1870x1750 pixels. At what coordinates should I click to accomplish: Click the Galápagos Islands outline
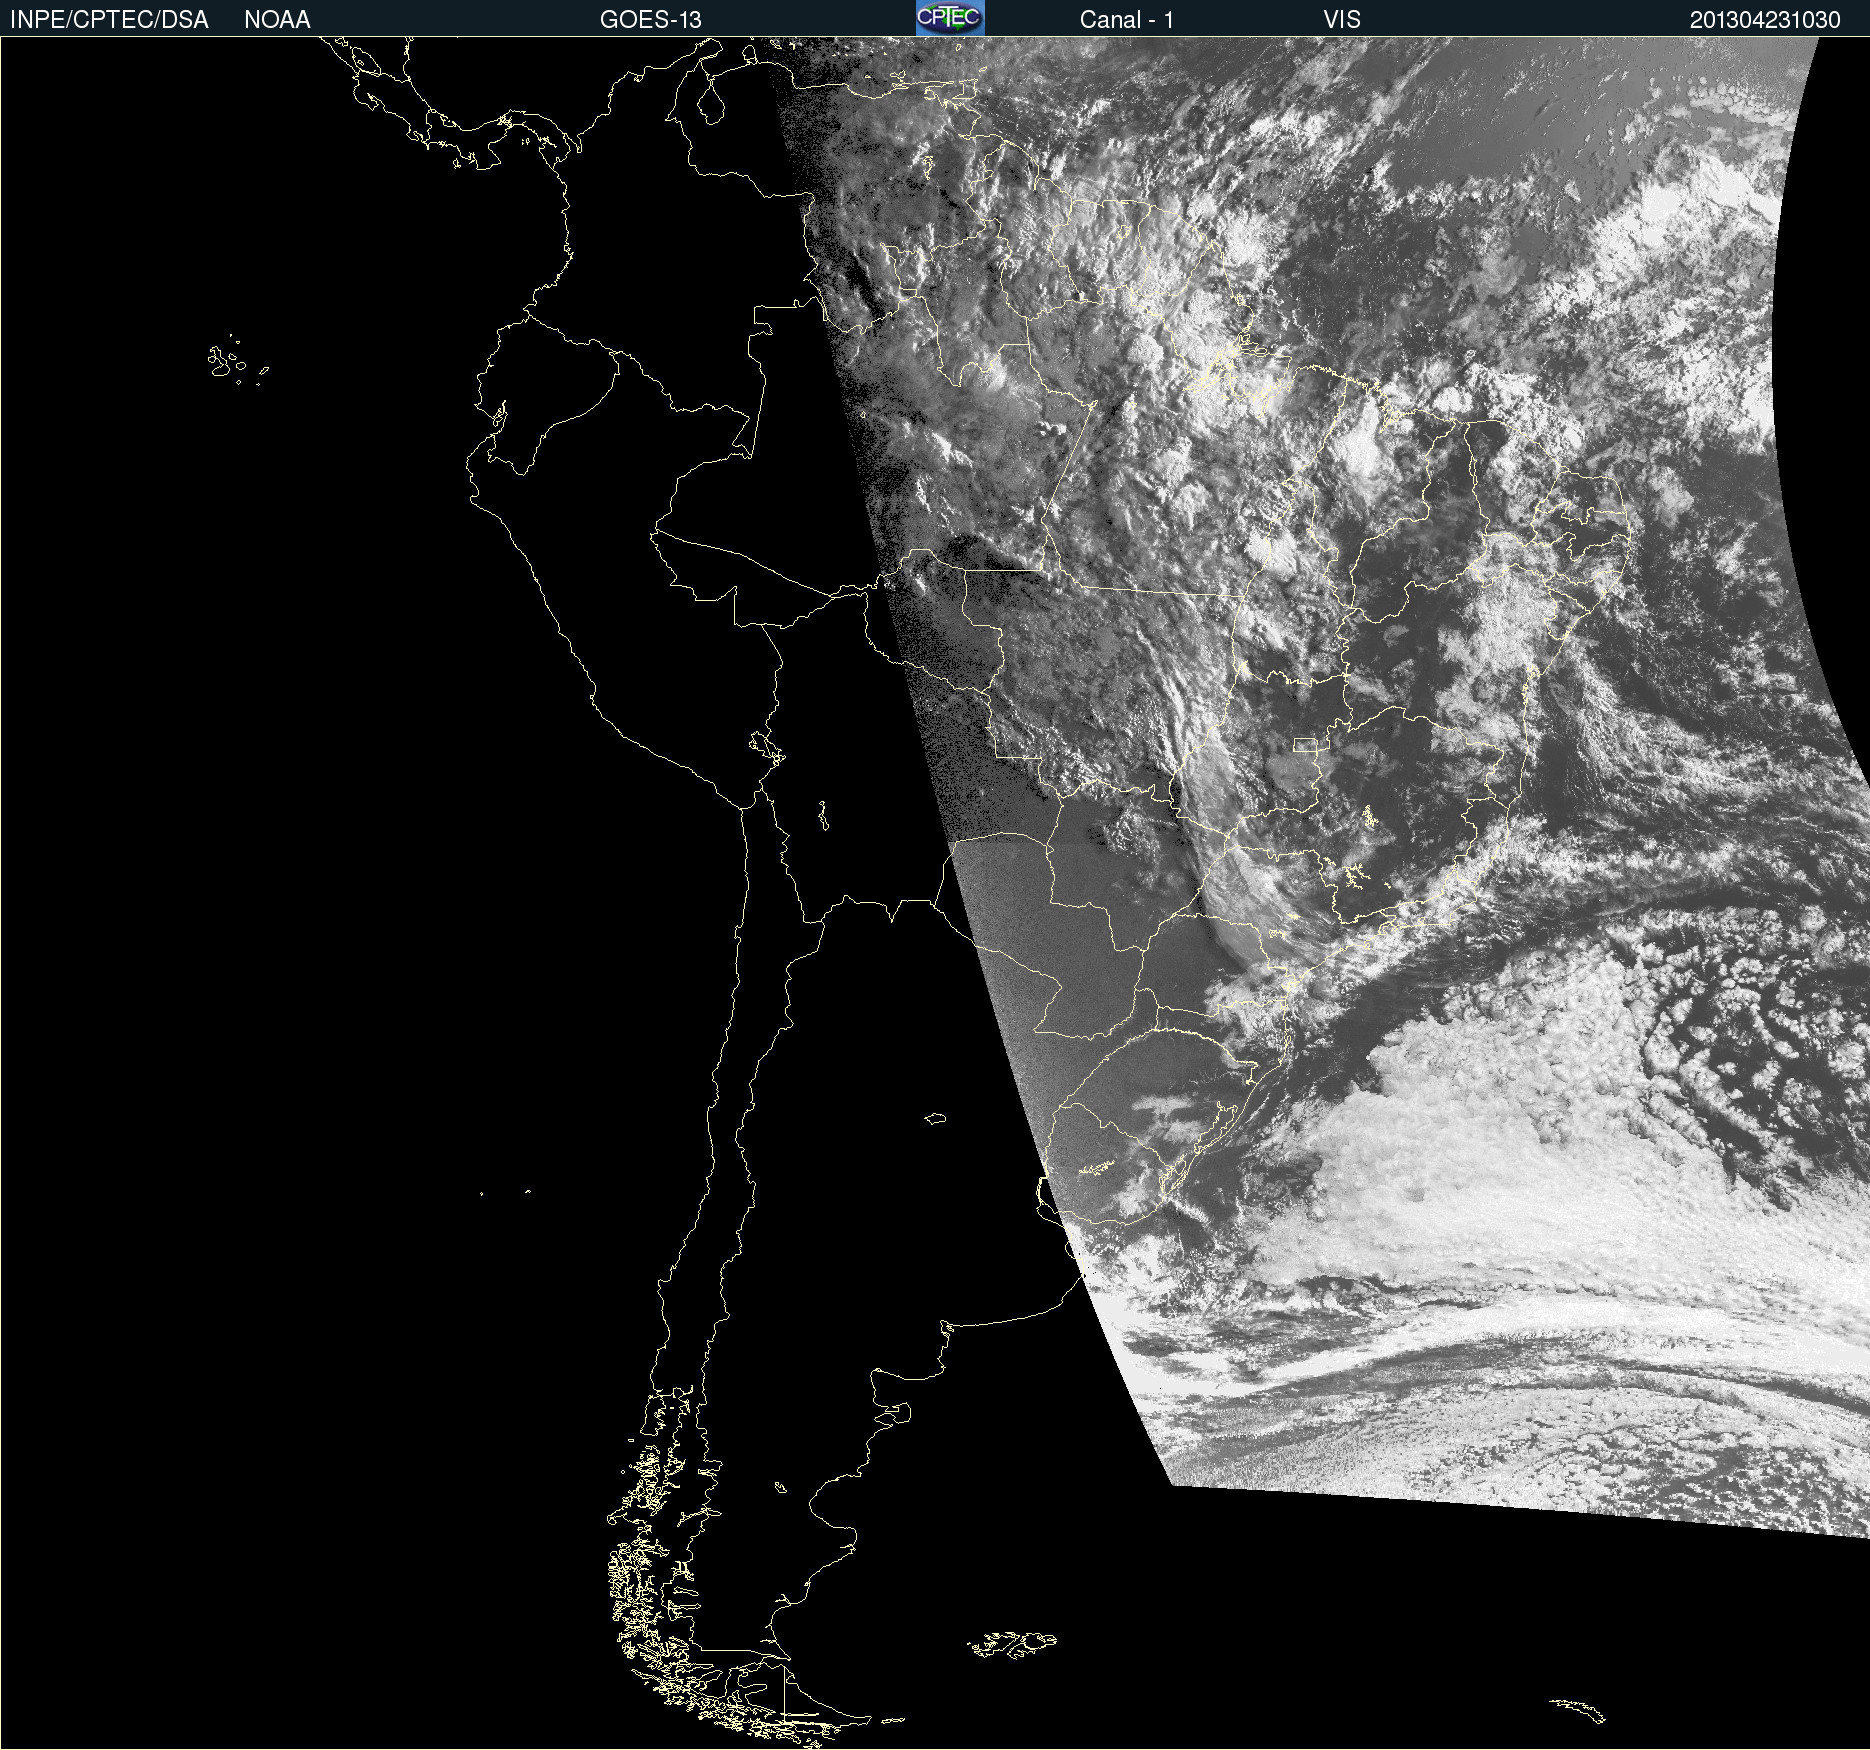(x=226, y=362)
